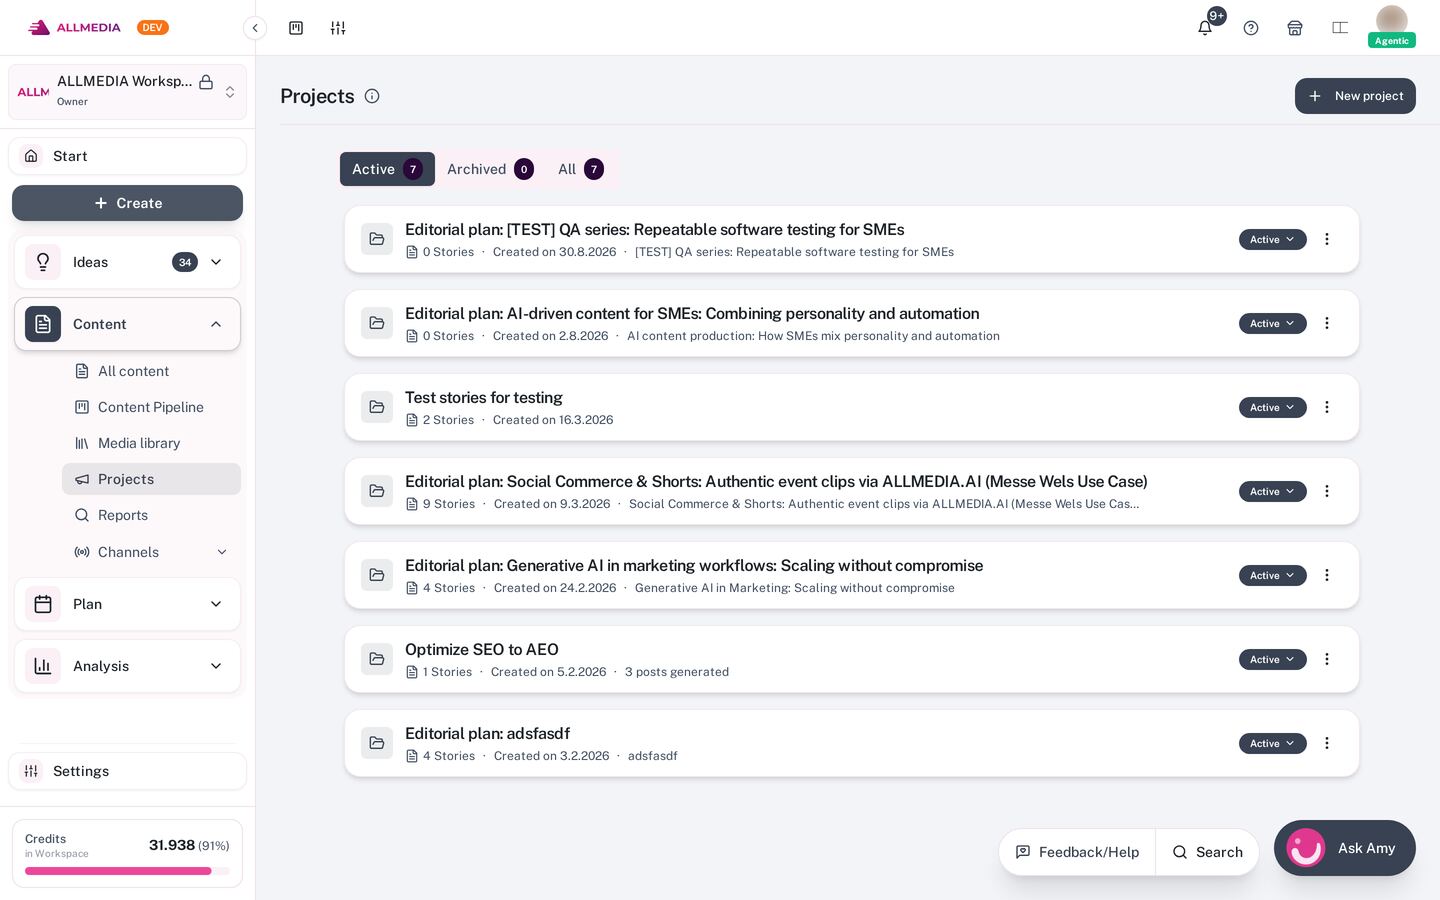Open Media library in the sidebar
Image resolution: width=1440 pixels, height=900 pixels.
(151, 443)
